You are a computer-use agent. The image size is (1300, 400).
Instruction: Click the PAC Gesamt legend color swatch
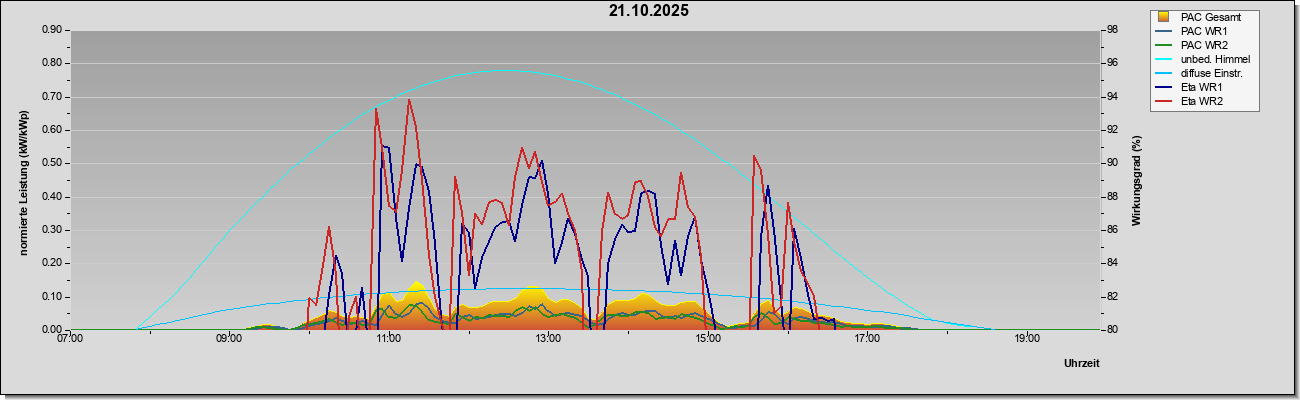1163,17
